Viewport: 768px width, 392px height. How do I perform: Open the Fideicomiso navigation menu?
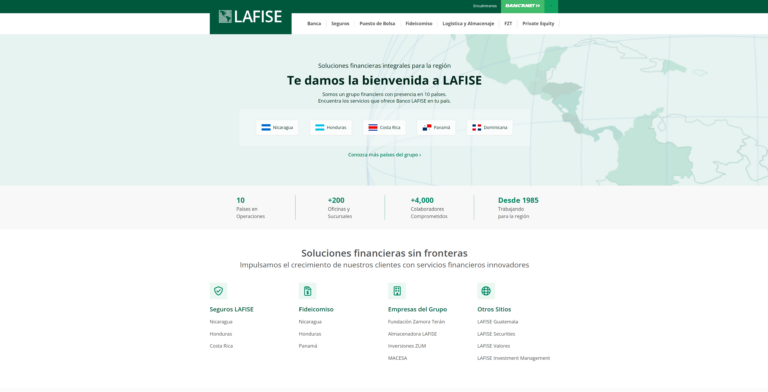click(x=419, y=24)
